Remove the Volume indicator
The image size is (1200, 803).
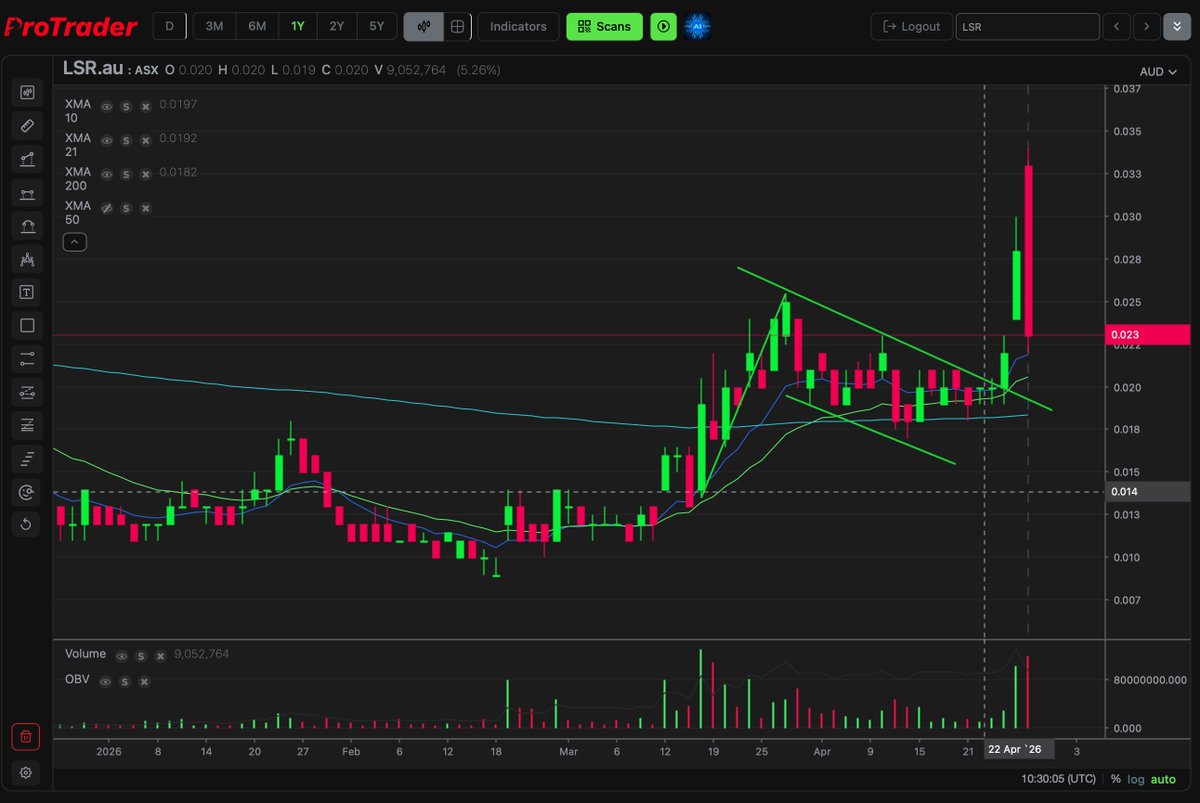[160, 655]
